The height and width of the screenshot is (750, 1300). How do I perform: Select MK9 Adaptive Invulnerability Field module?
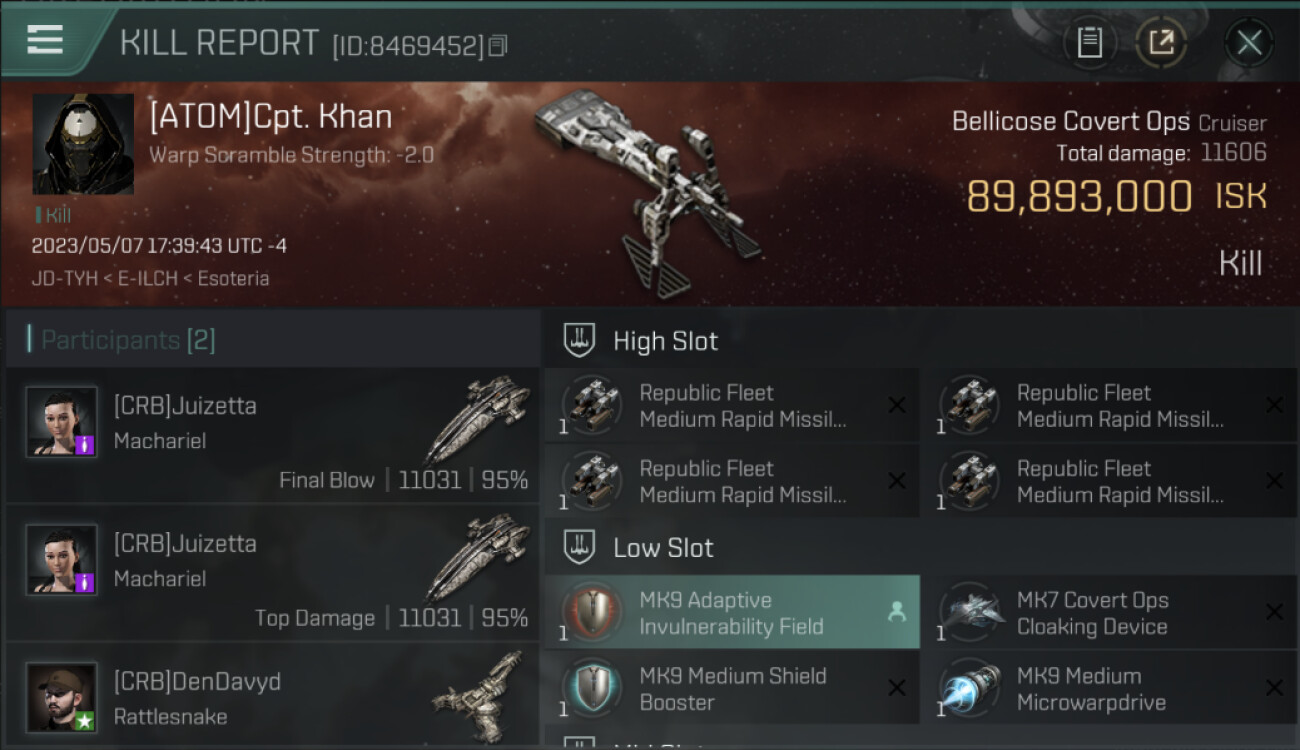pos(732,612)
